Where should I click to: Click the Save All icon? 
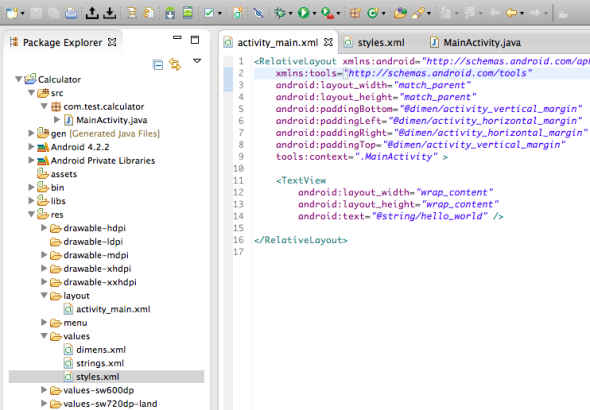(53, 13)
